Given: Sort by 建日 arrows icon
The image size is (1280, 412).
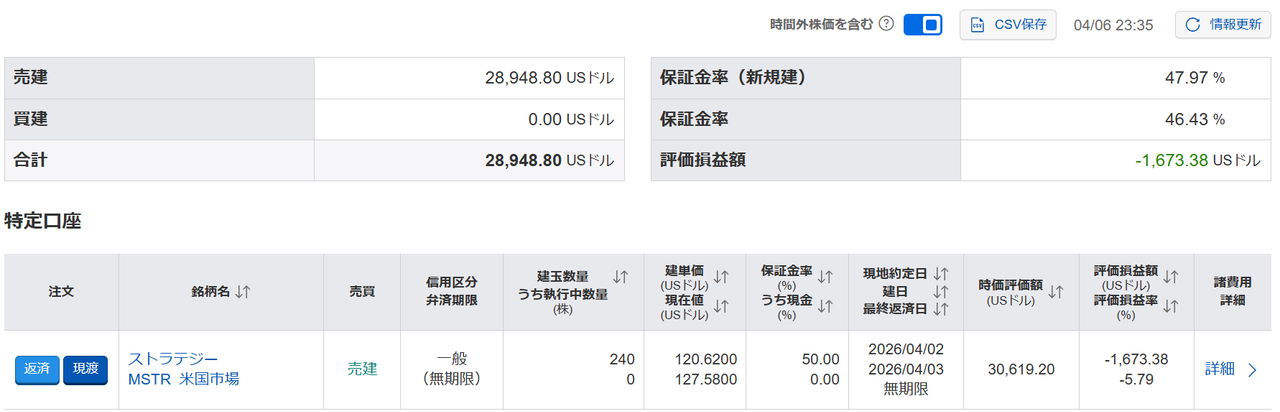Looking at the screenshot, I should (x=939, y=291).
